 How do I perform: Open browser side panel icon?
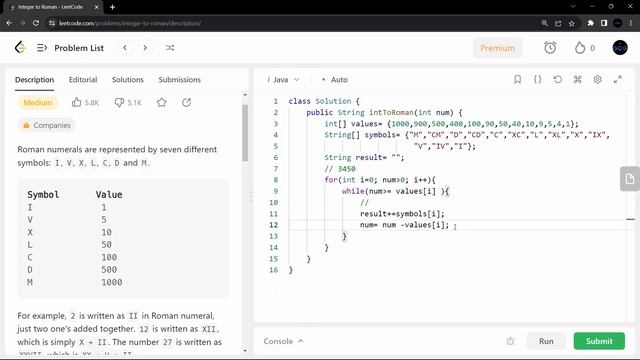click(604, 23)
